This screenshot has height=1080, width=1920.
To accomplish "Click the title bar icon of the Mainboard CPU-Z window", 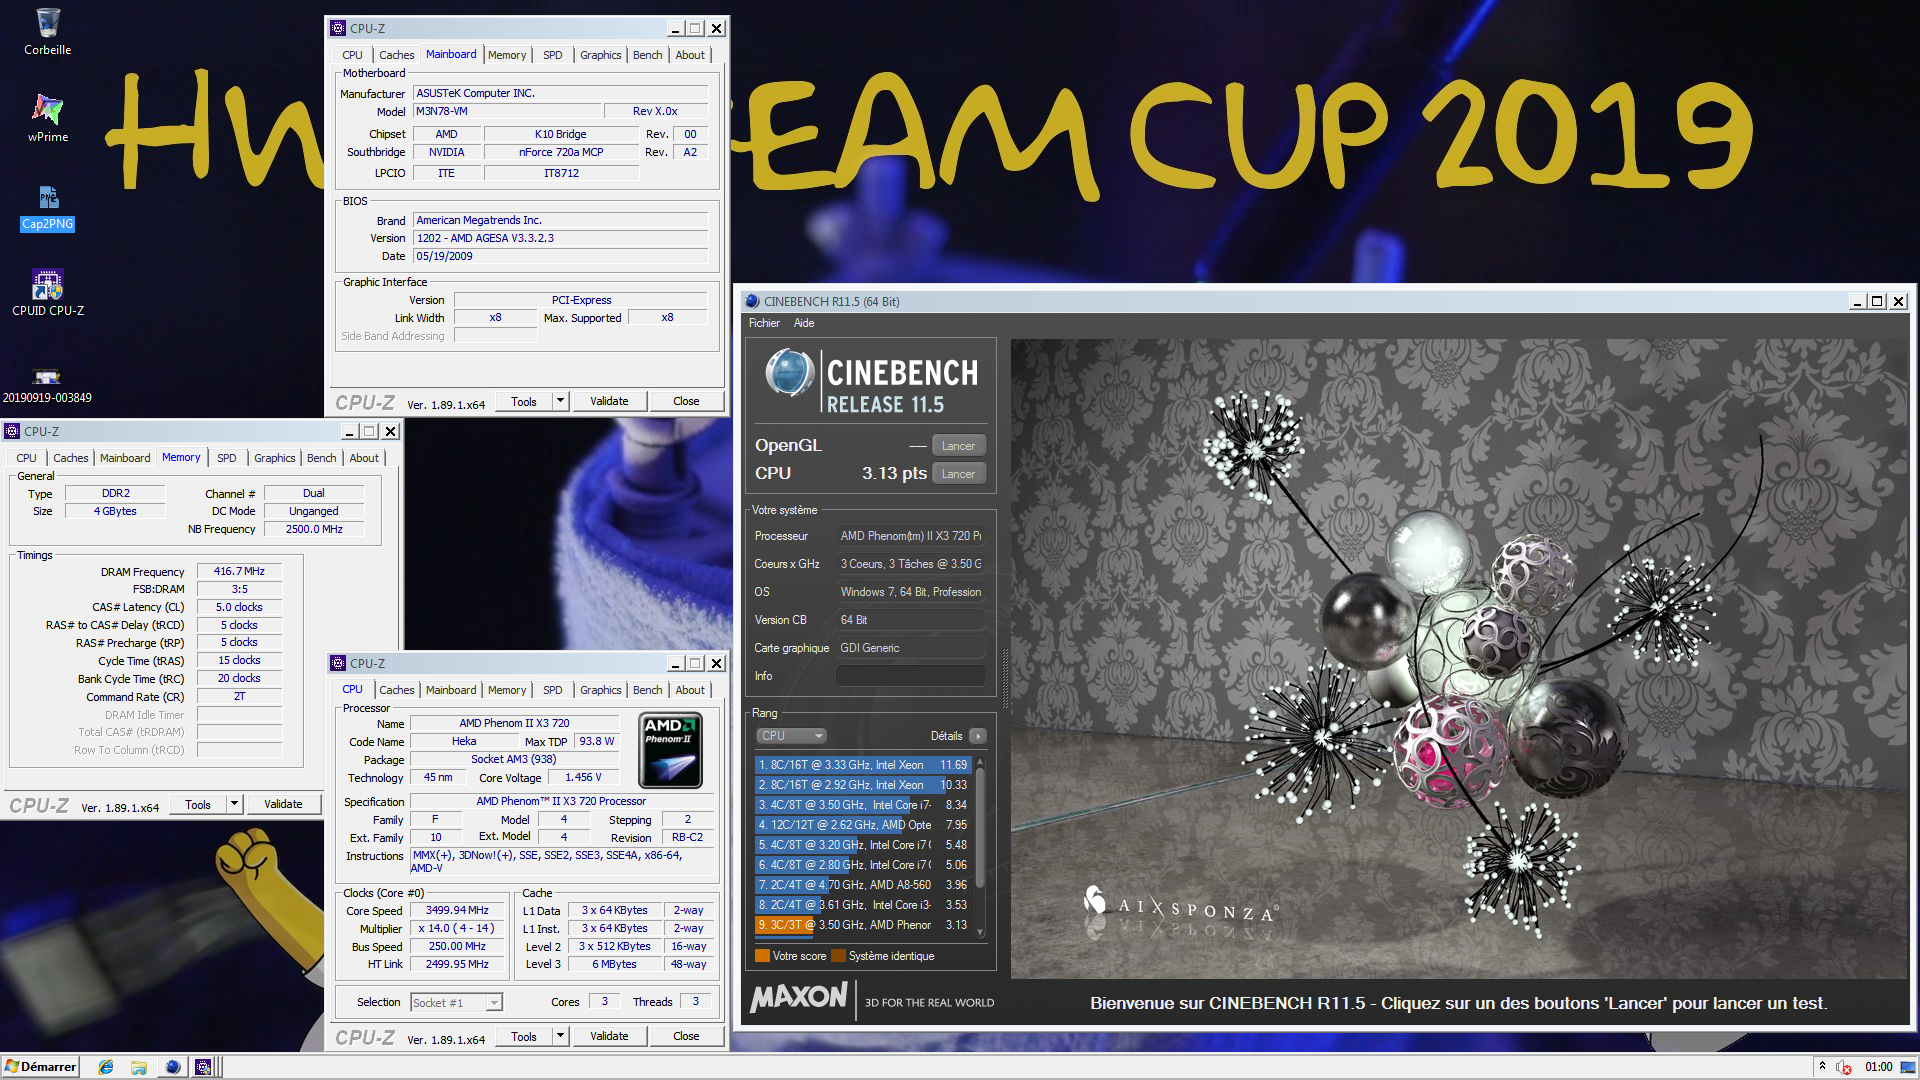I will tap(338, 28).
